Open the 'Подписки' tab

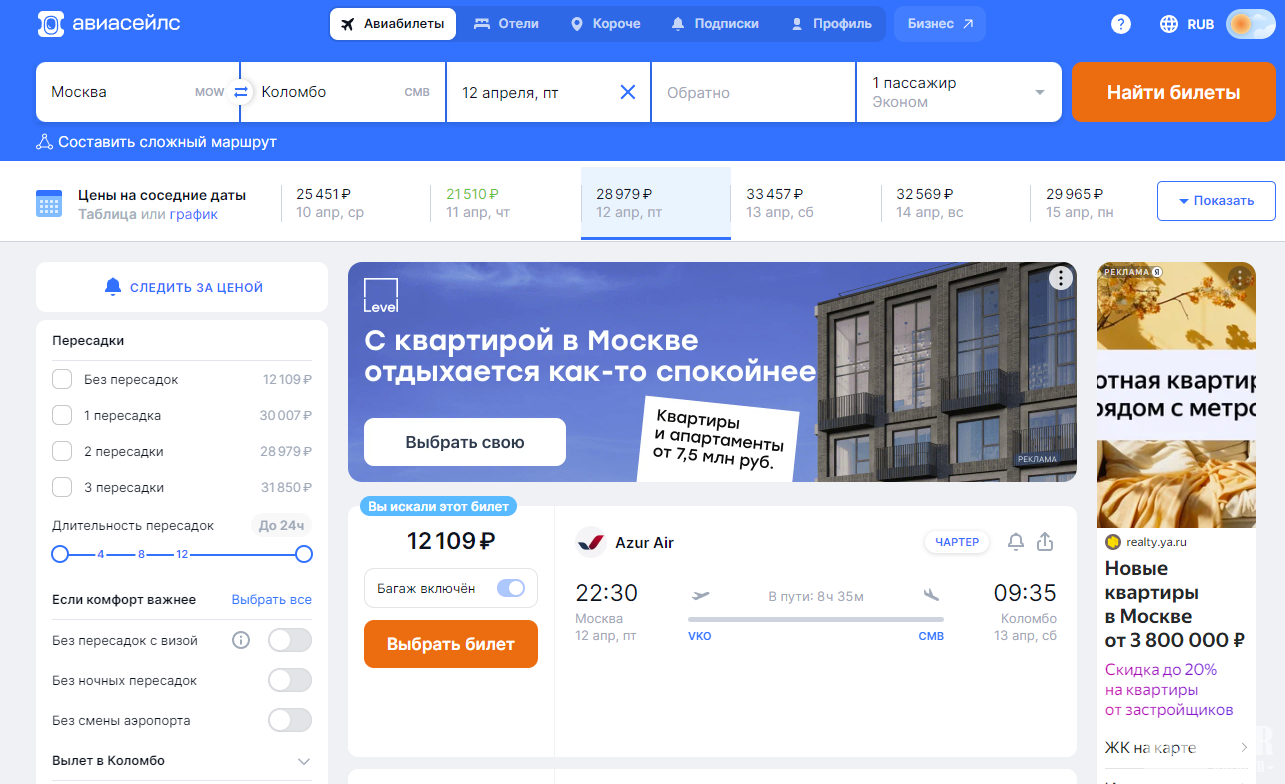[x=715, y=24]
